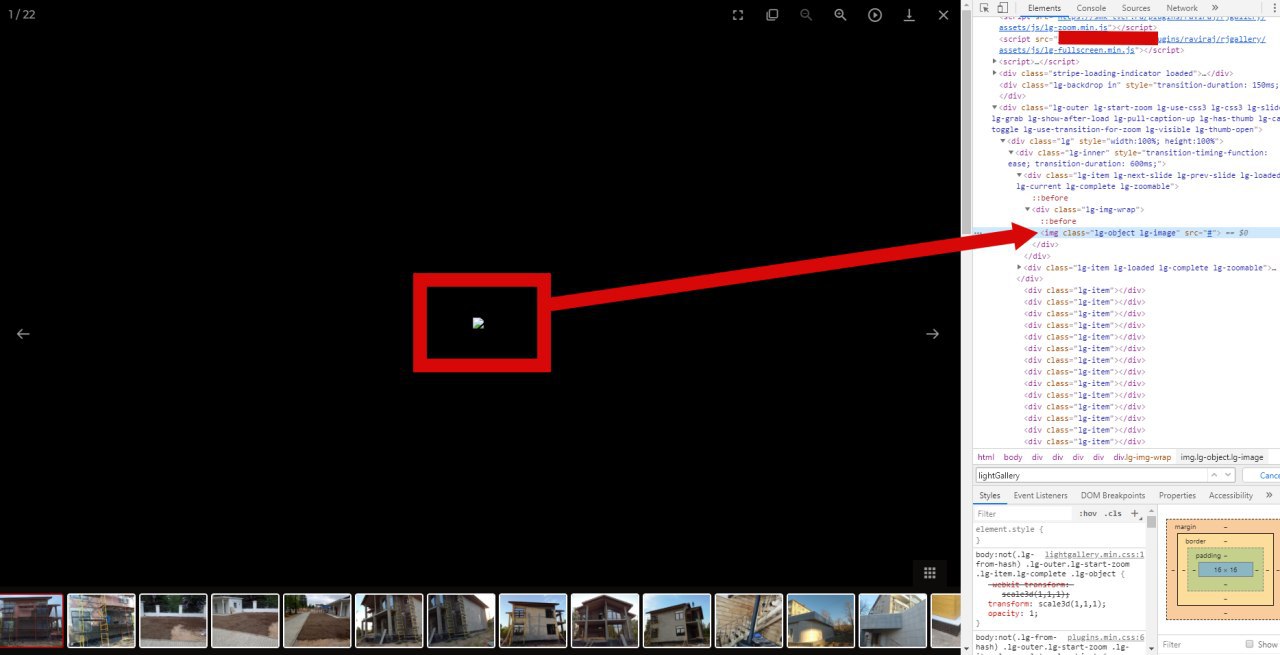Show more sidebar panes via the lower chevrons

tap(1269, 496)
